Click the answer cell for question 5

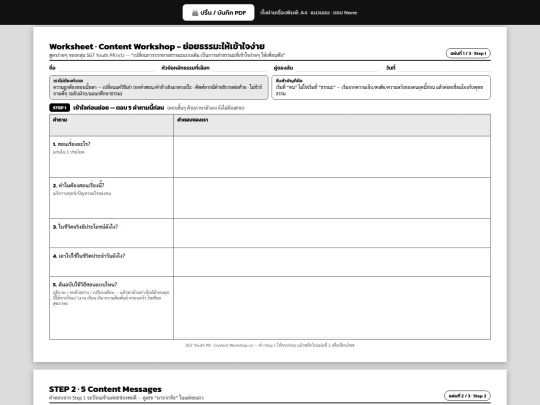coord(332,308)
